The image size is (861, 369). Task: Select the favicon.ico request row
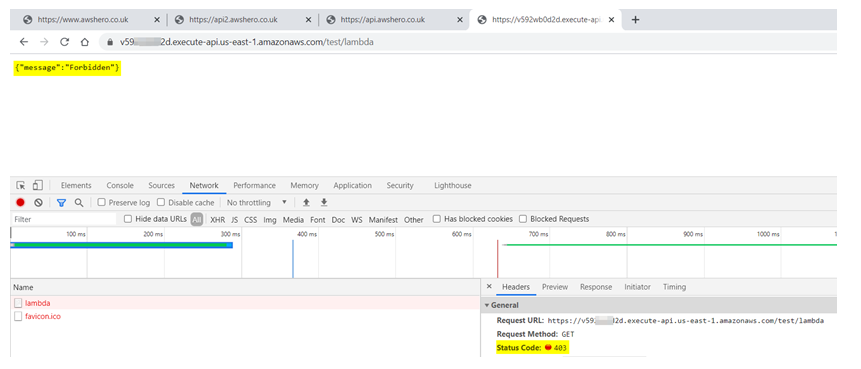(x=245, y=316)
